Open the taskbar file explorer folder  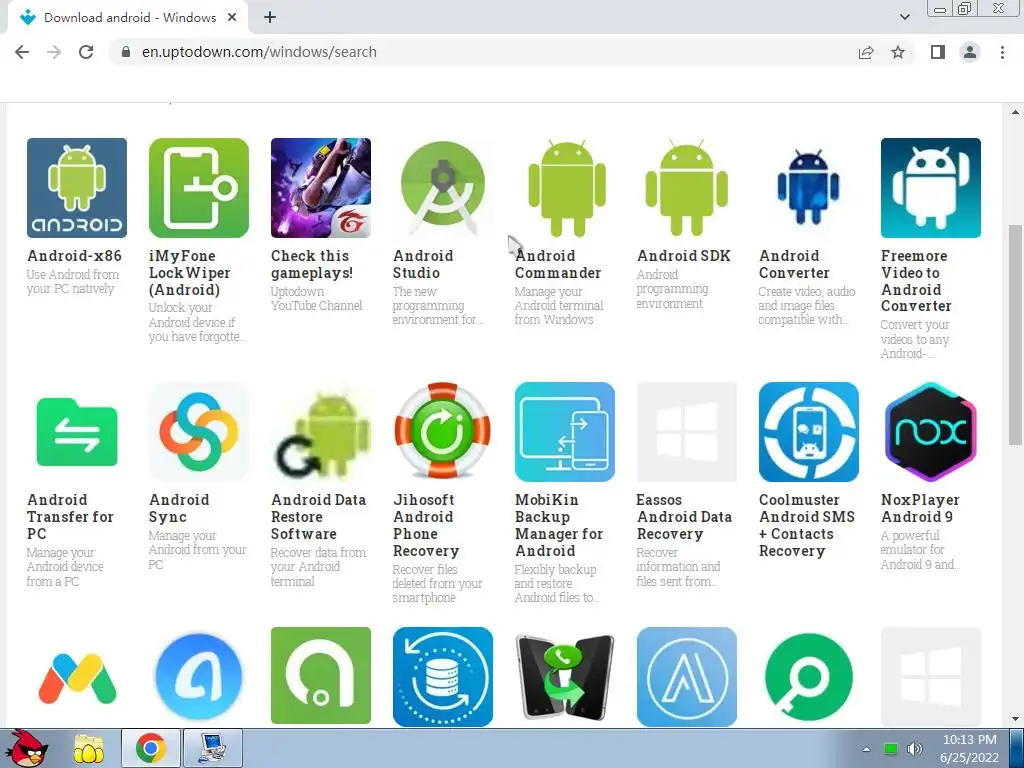pyautogui.click(x=89, y=748)
